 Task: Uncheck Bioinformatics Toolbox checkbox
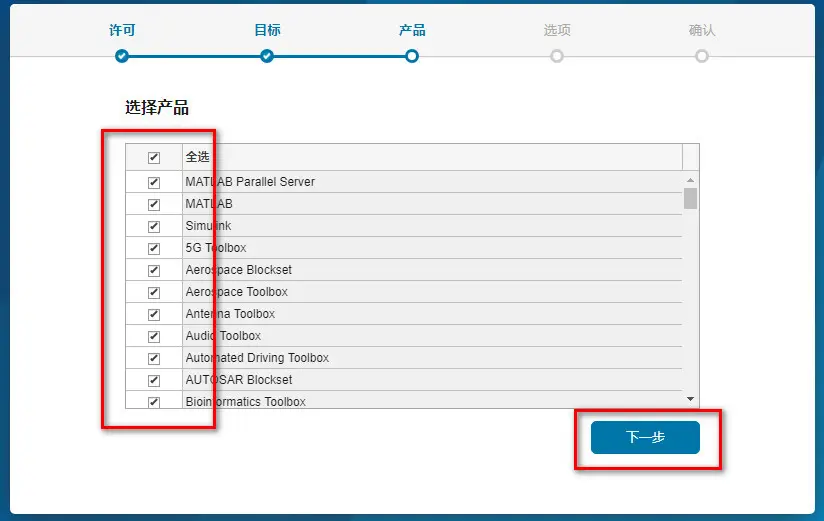(153, 402)
